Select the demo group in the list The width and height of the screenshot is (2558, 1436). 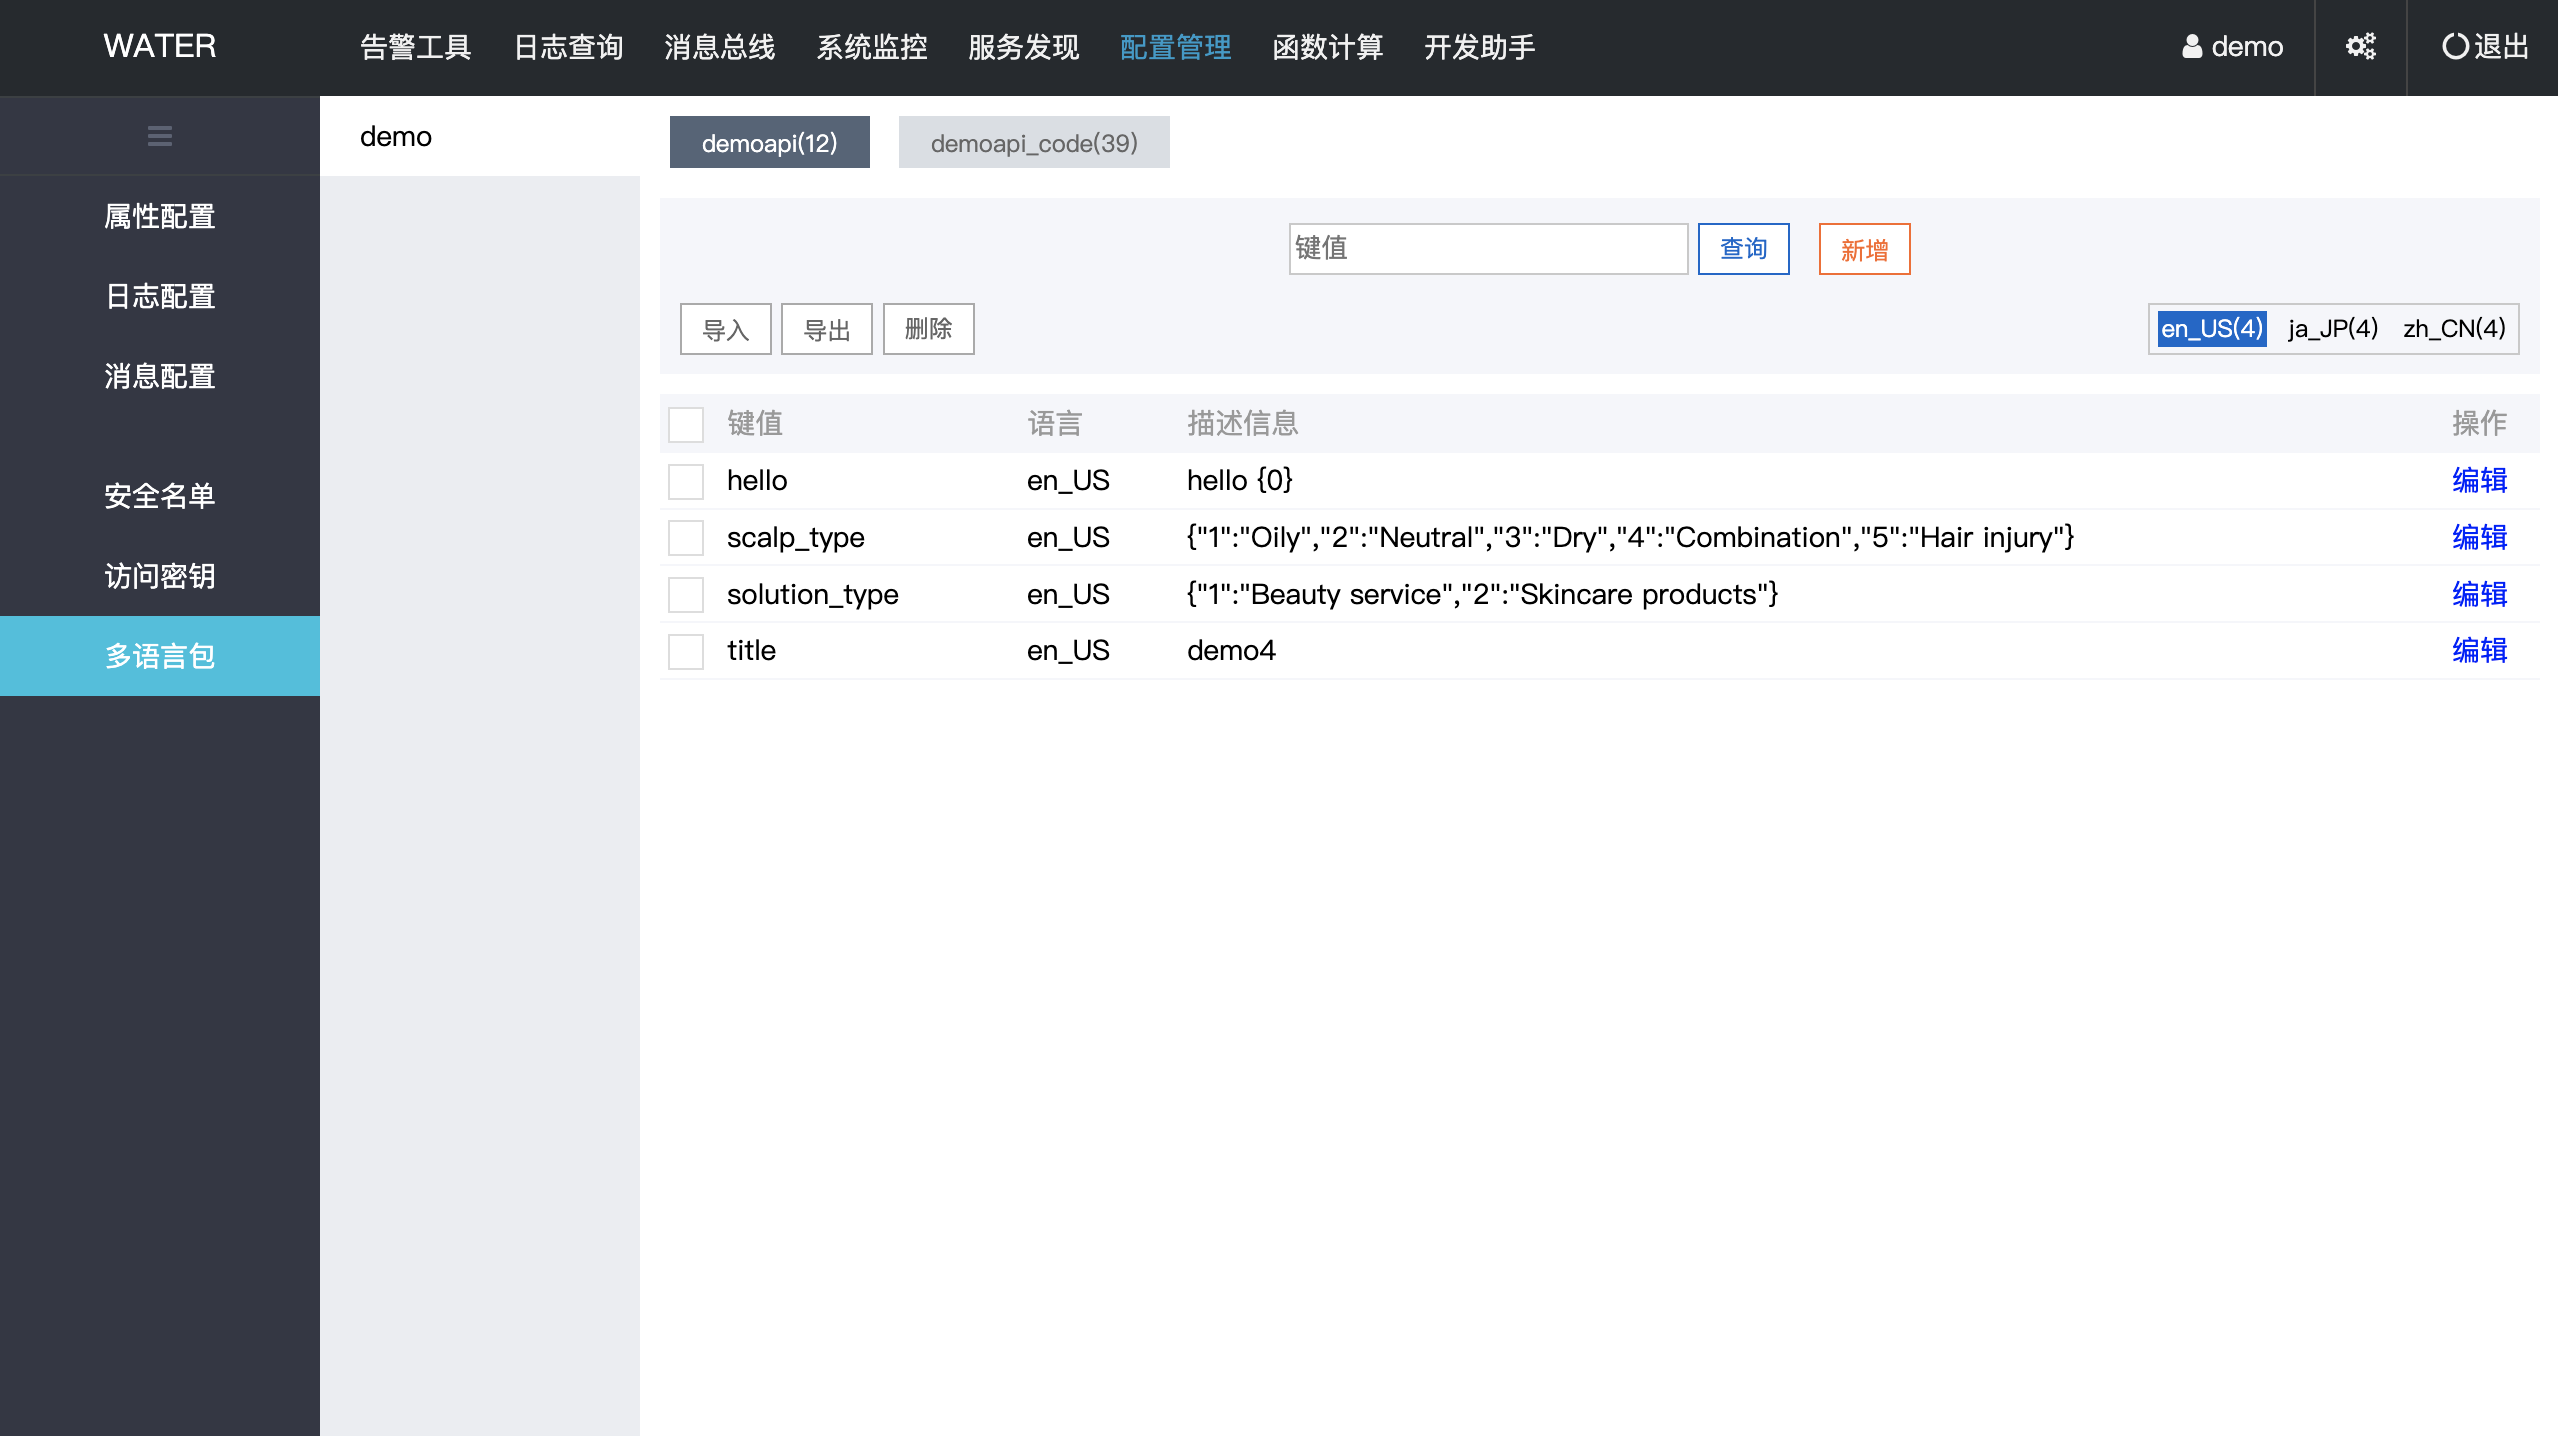point(480,136)
